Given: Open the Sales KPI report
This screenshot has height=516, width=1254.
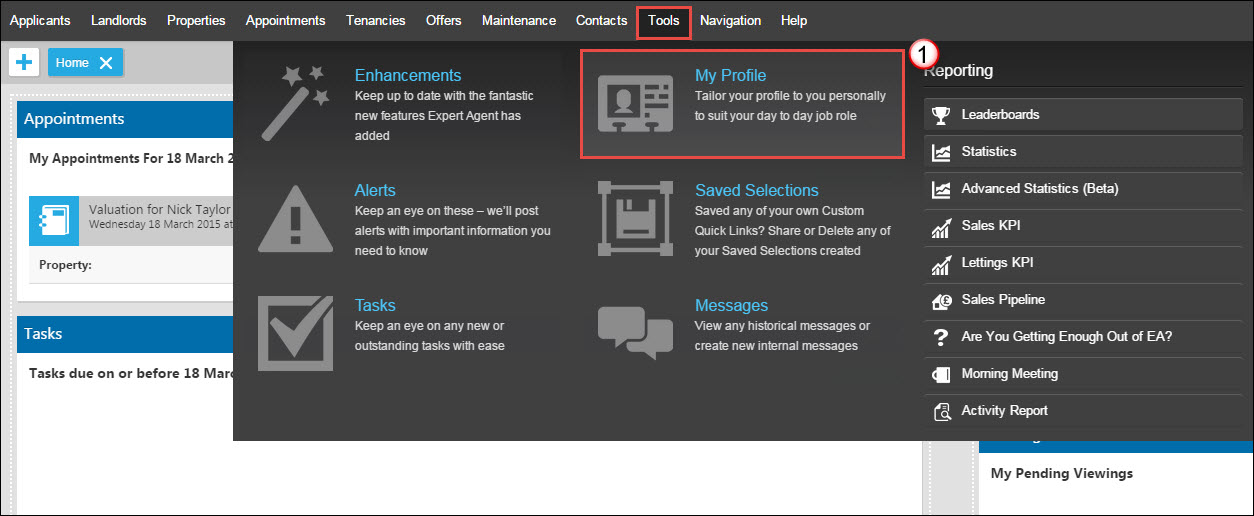Looking at the screenshot, I should pos(1083,226).
